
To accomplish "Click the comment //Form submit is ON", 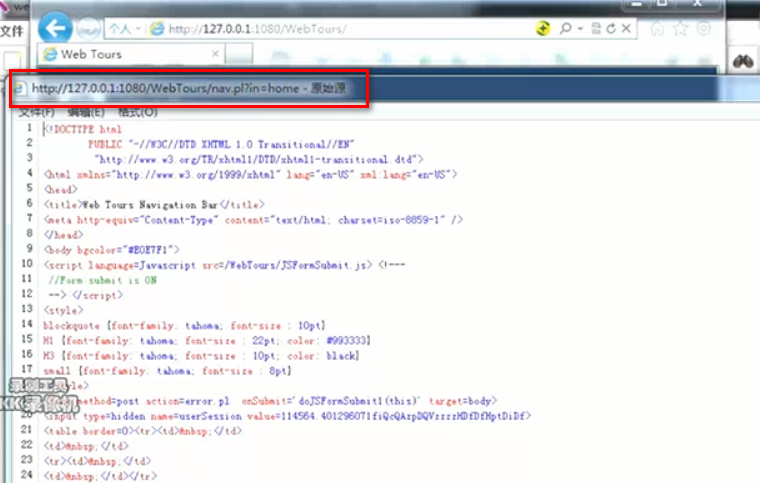I will [103, 280].
